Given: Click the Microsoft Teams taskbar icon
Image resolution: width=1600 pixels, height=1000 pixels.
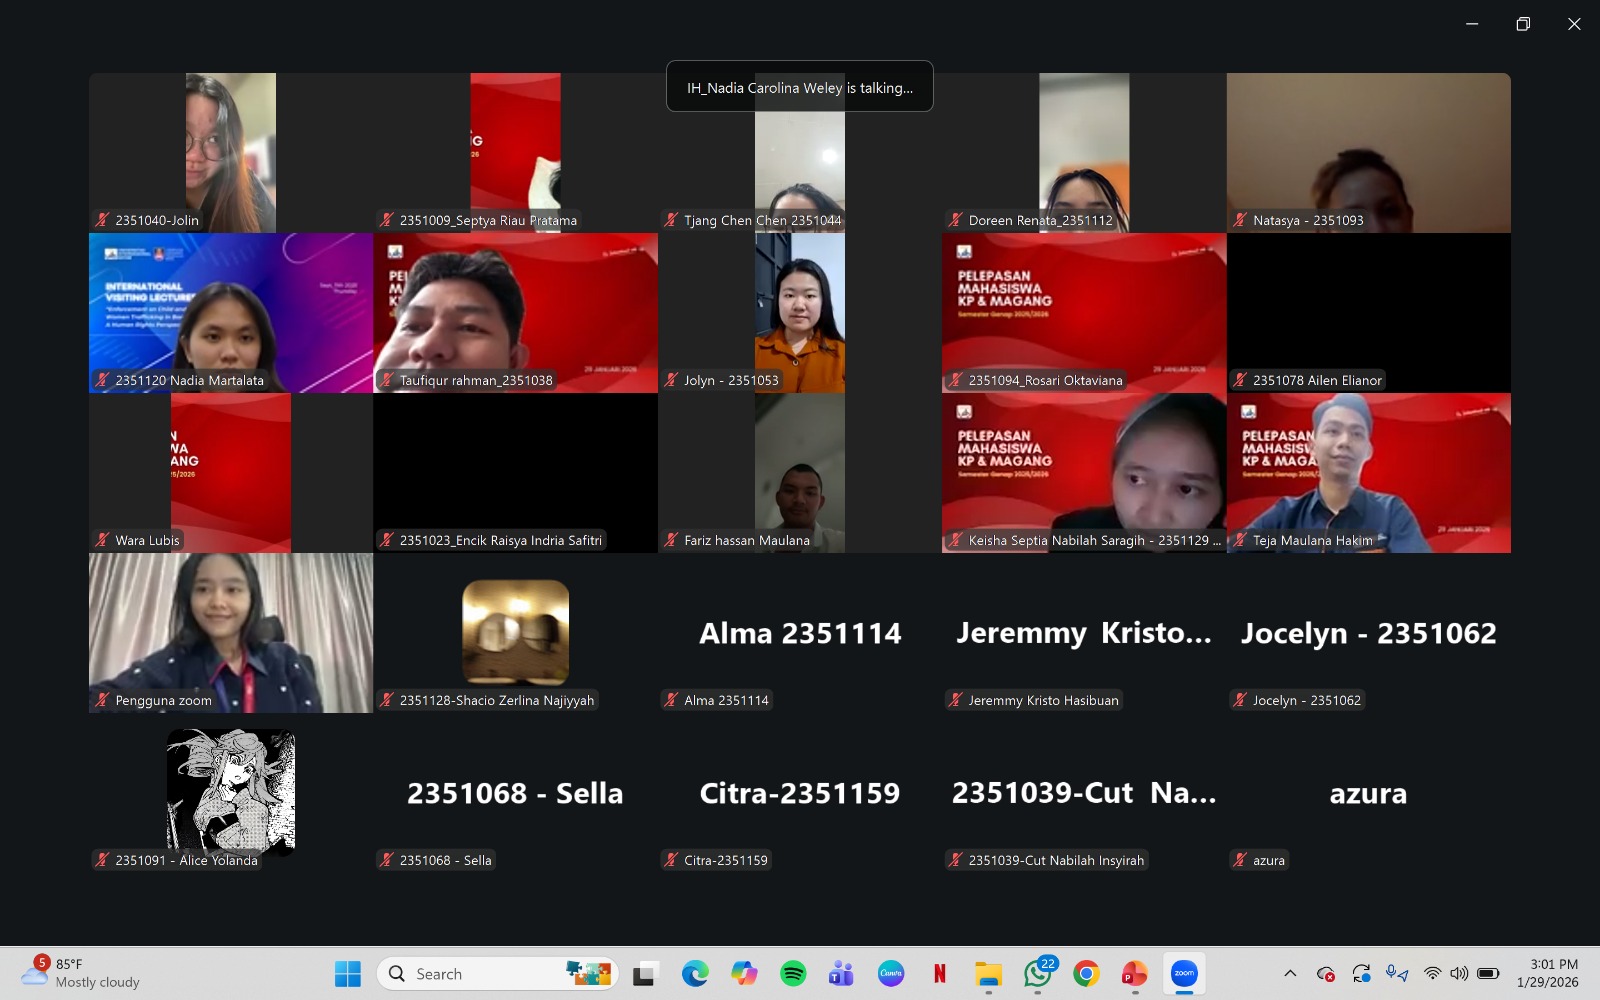Looking at the screenshot, I should pos(842,974).
